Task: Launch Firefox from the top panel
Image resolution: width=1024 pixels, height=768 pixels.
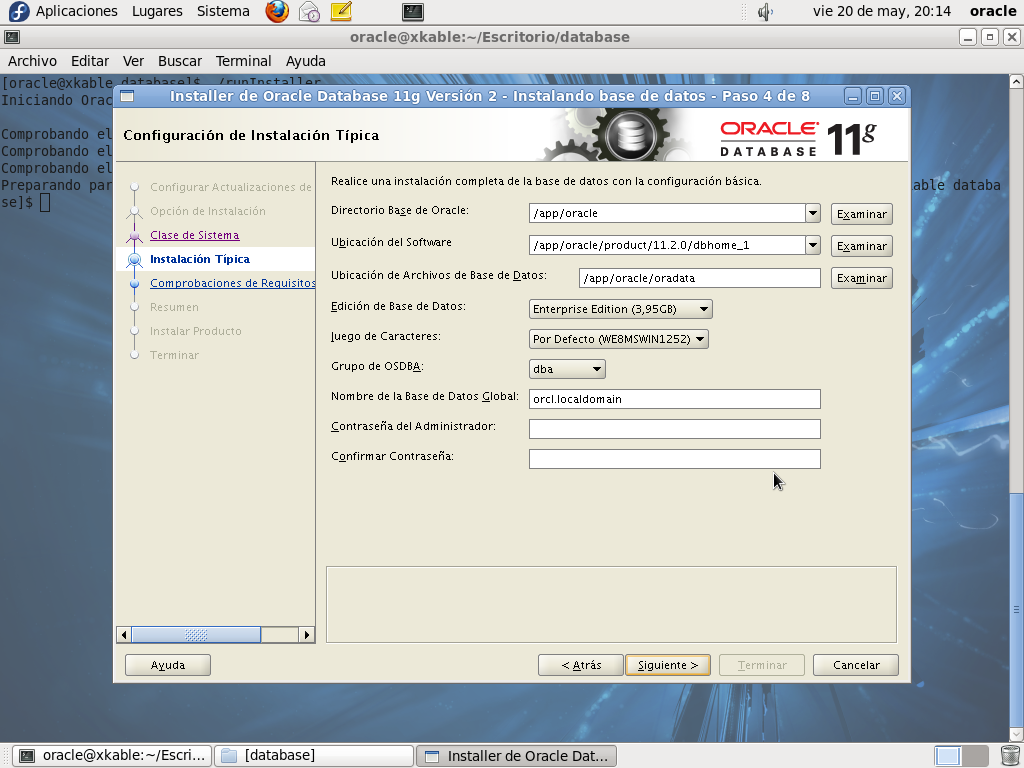Action: click(277, 11)
